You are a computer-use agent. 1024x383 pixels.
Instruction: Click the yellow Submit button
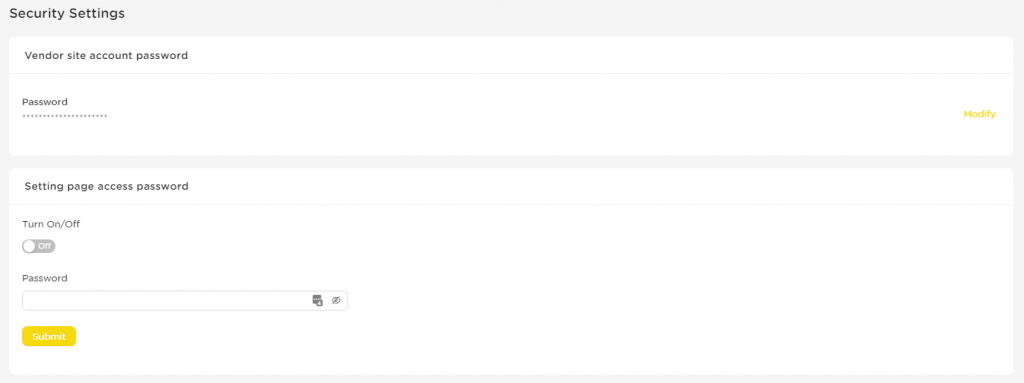tap(49, 336)
